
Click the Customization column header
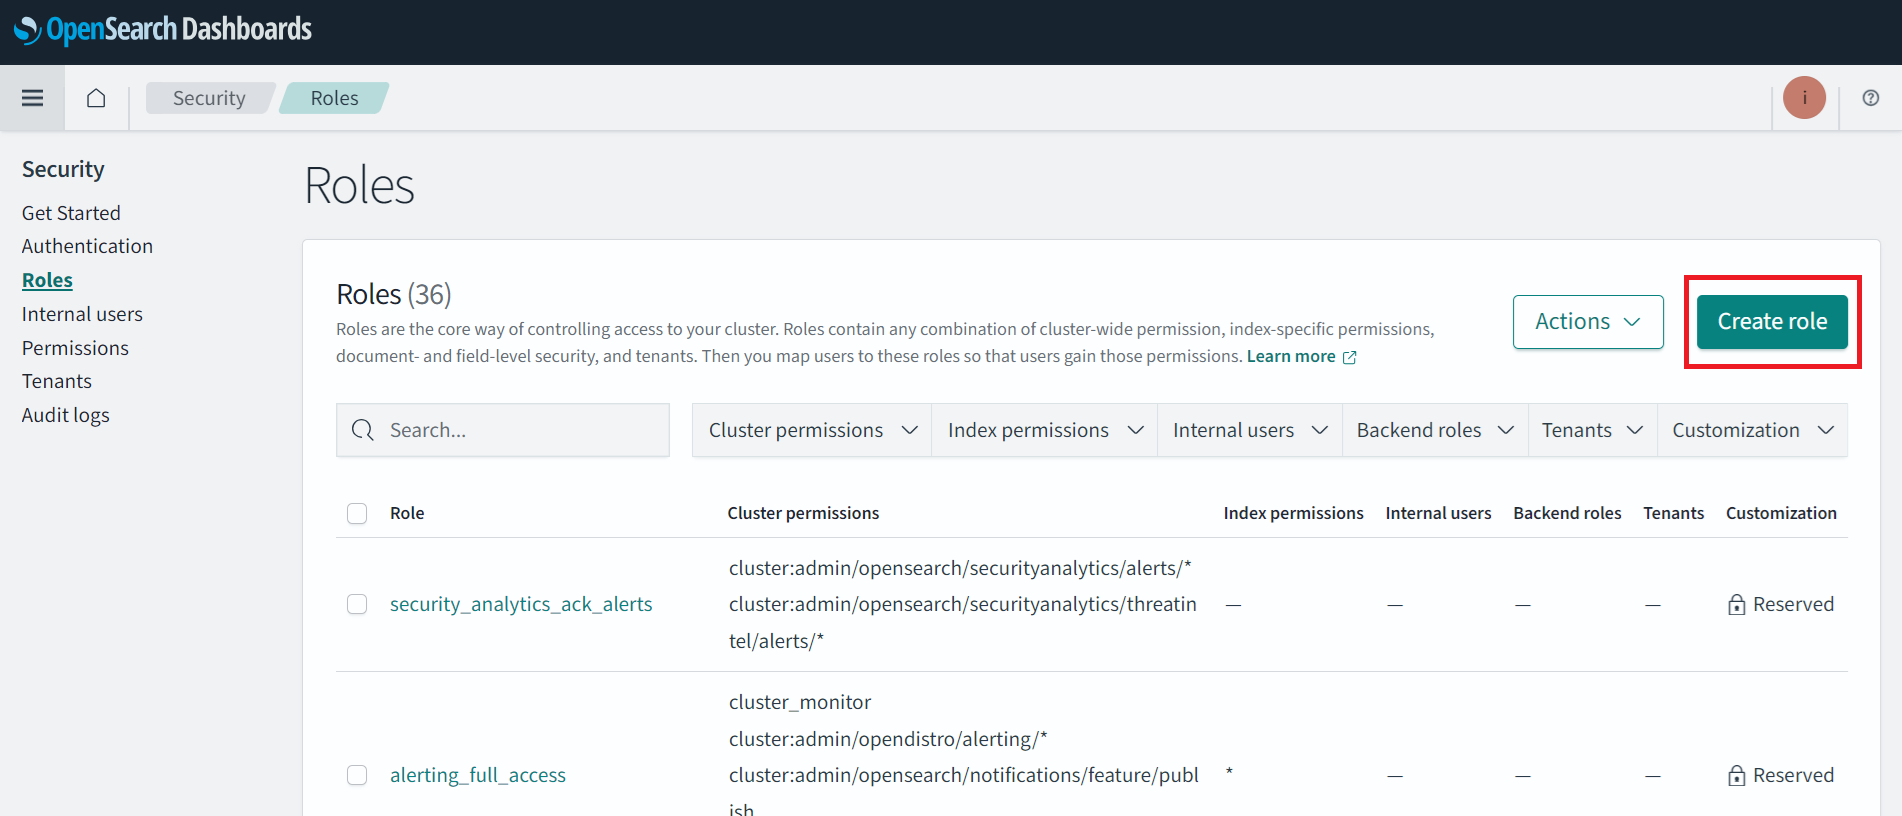[1781, 513]
